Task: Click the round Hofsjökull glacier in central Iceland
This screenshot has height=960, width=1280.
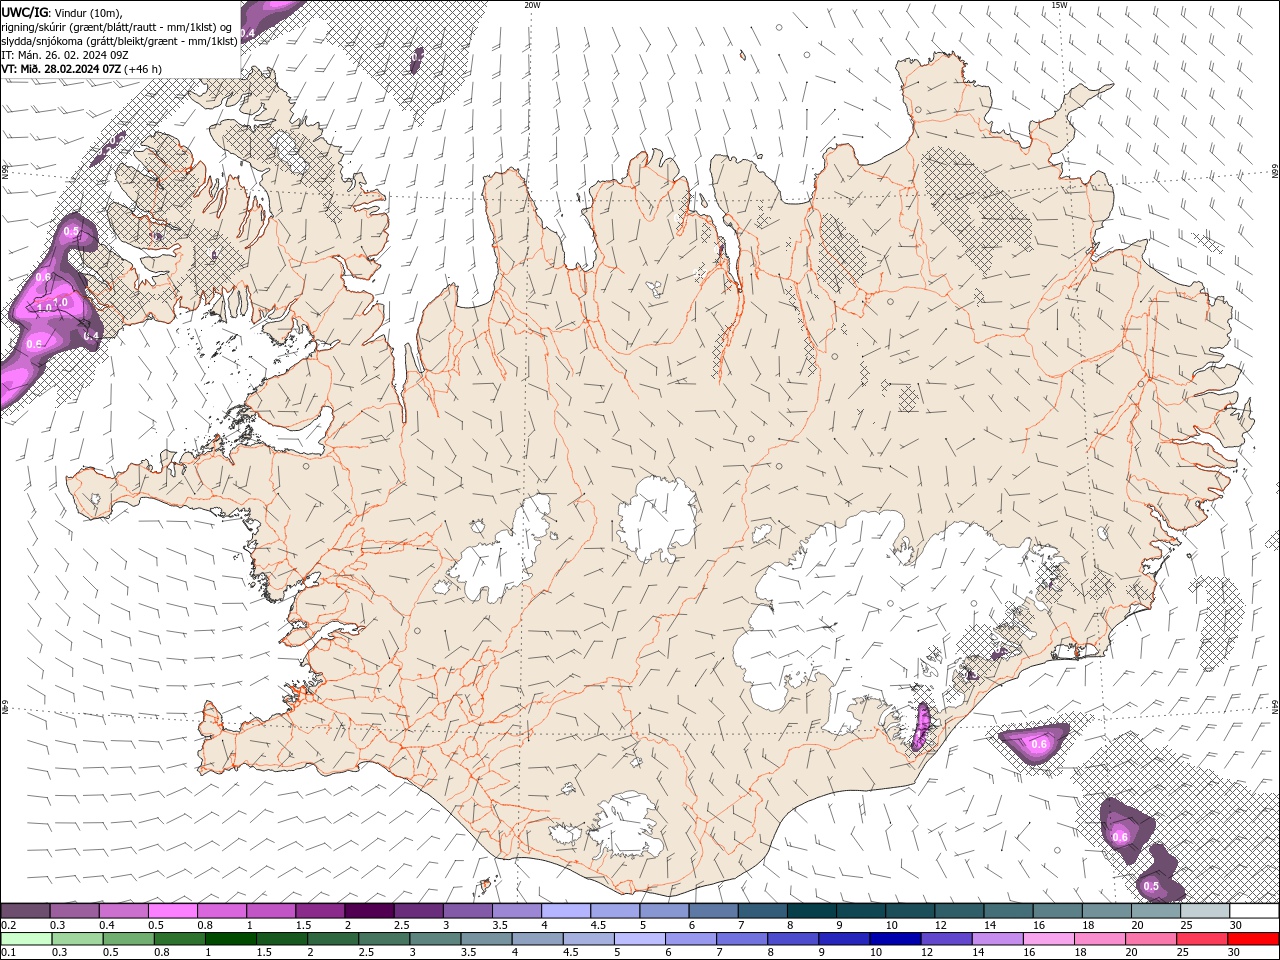Action: pyautogui.click(x=657, y=520)
